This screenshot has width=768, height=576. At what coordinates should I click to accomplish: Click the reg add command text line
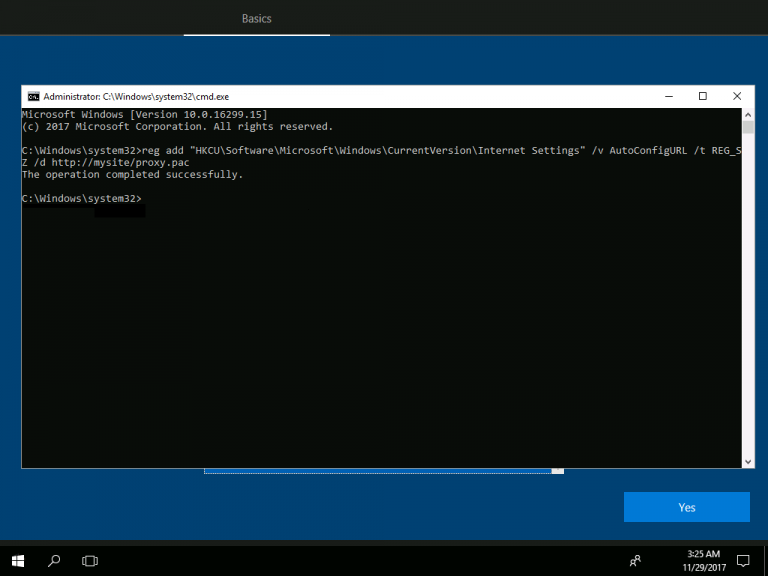pyautogui.click(x=380, y=150)
